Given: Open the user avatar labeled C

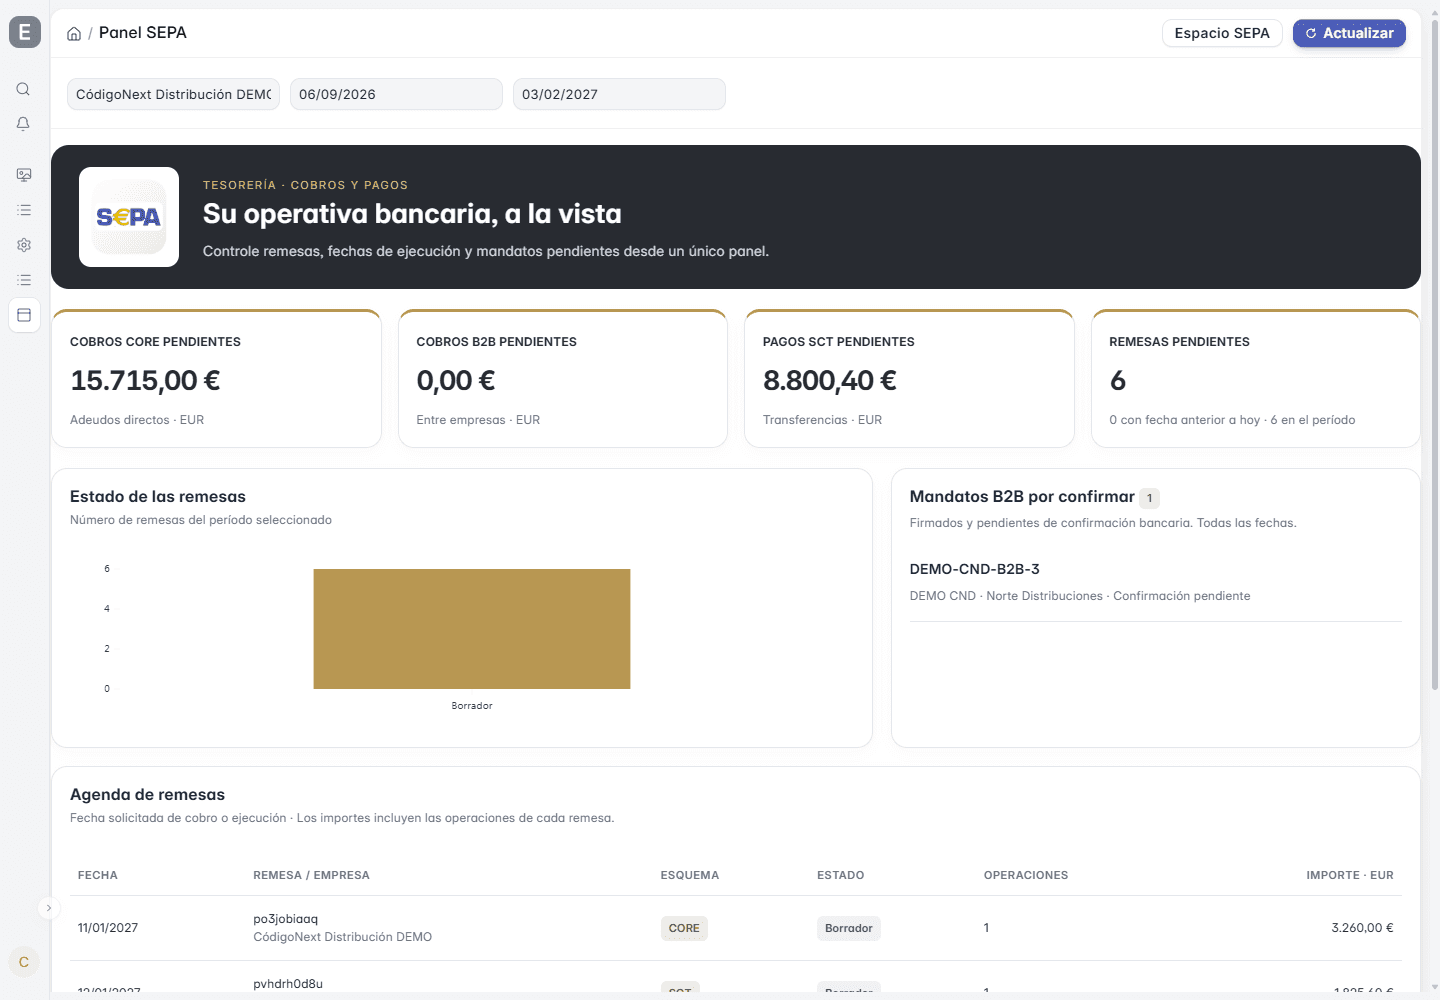Looking at the screenshot, I should pyautogui.click(x=24, y=962).
